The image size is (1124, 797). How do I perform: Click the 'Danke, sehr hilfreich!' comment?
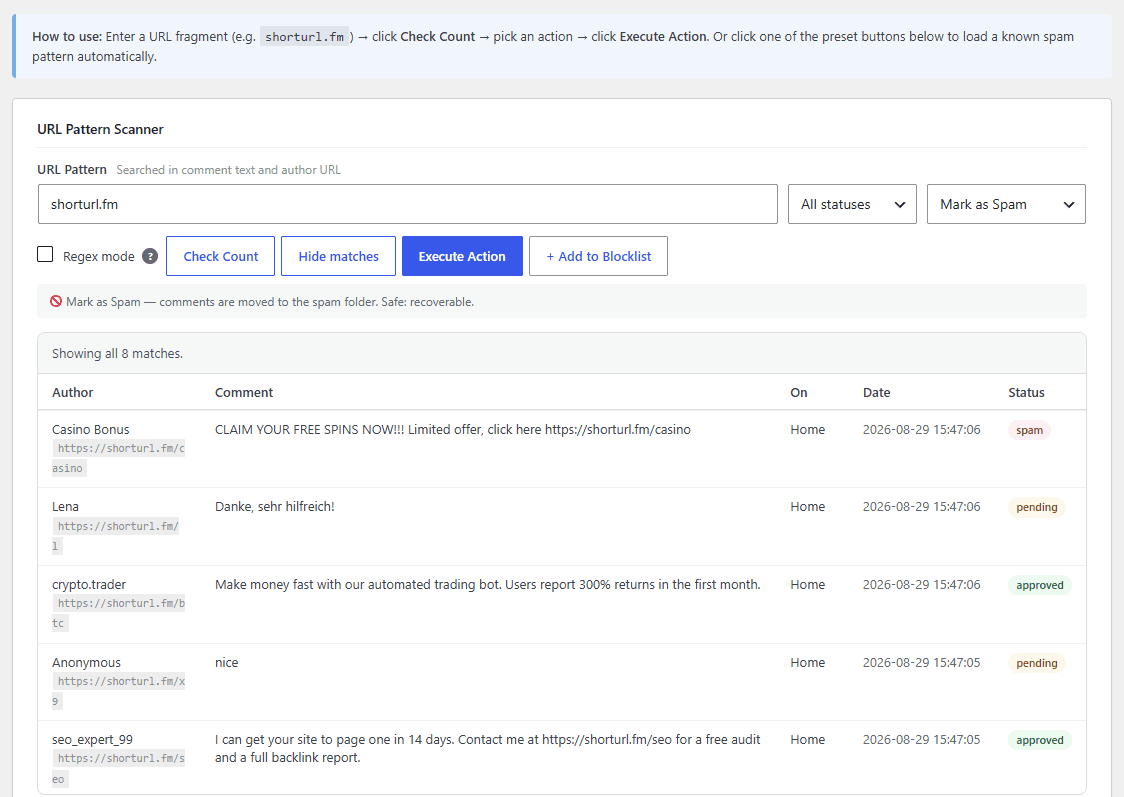[x=275, y=506]
